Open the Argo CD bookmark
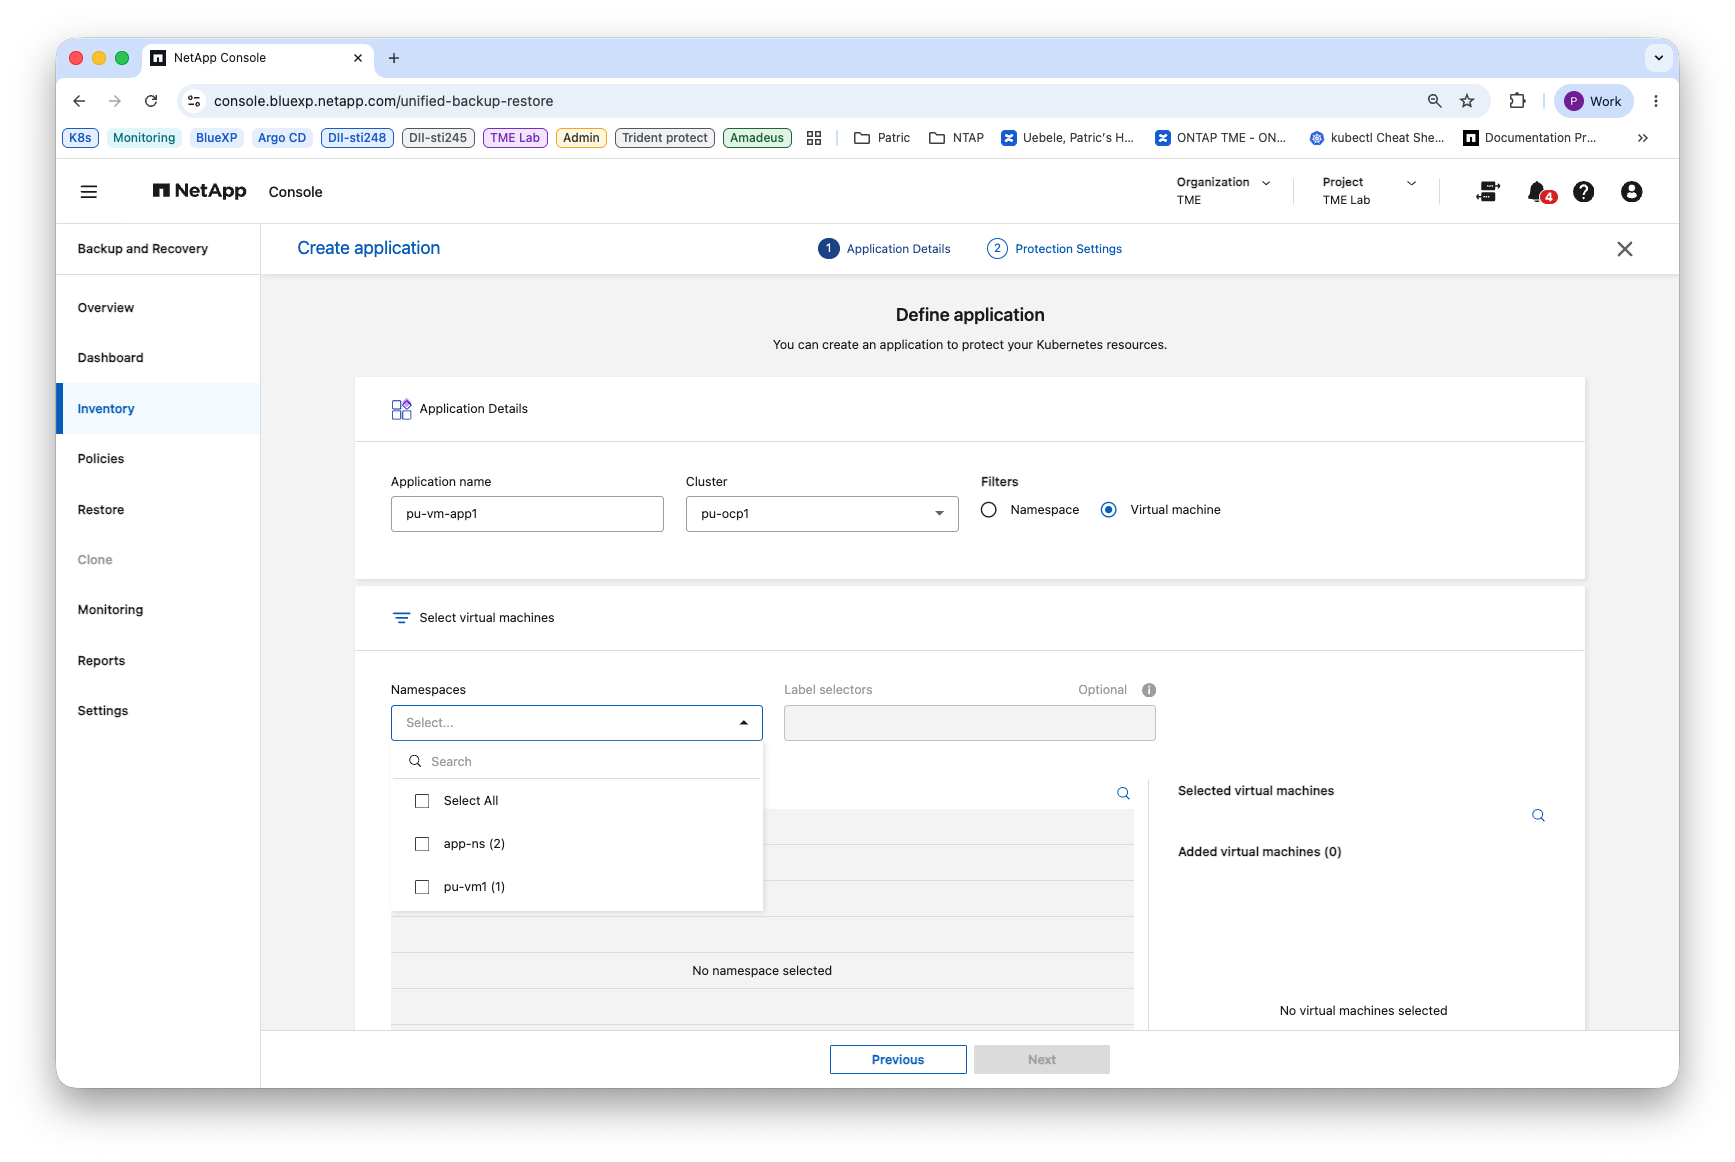Image resolution: width=1735 pixels, height=1162 pixels. (282, 138)
